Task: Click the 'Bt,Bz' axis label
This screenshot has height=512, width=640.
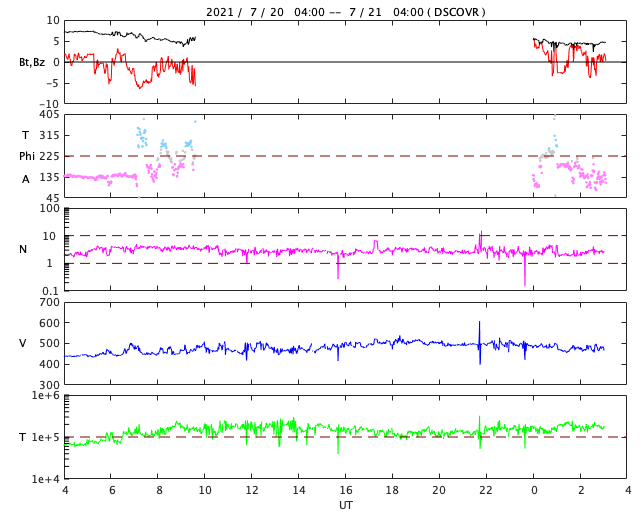Action: click(32, 62)
